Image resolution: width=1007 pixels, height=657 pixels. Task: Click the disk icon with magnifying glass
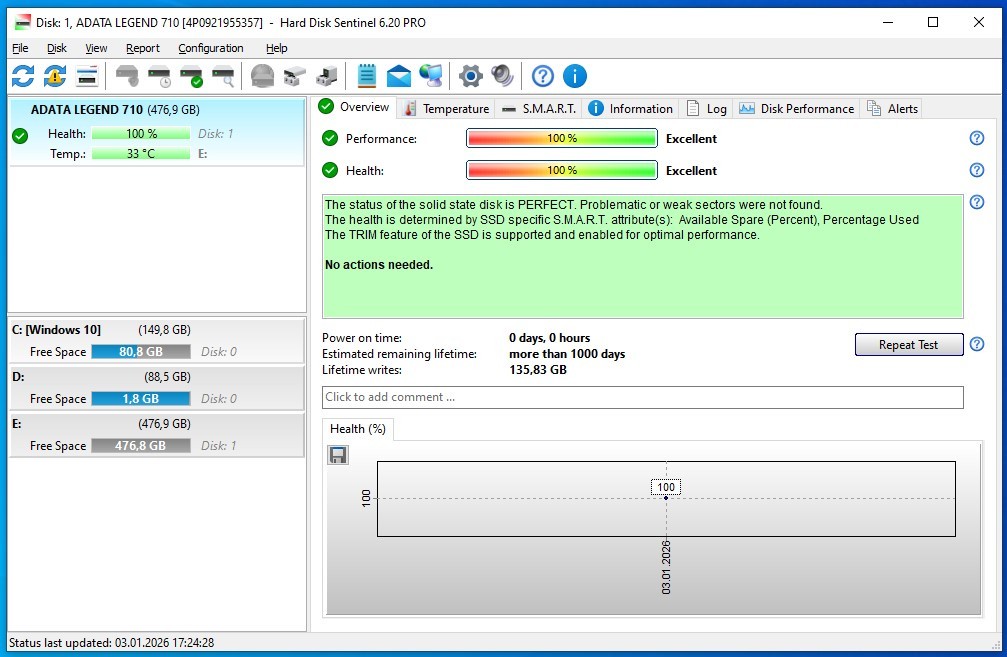tap(223, 76)
